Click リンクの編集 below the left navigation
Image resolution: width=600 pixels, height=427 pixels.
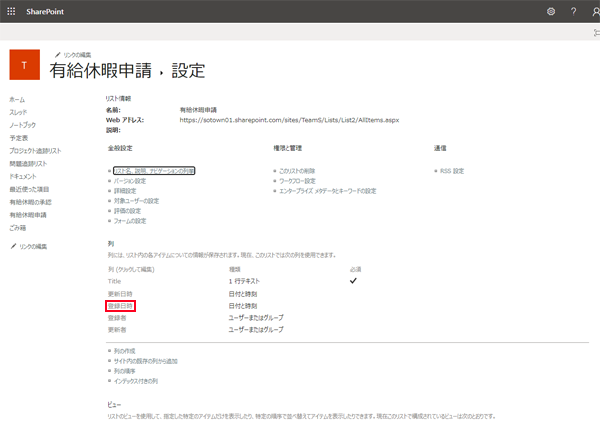(33, 246)
